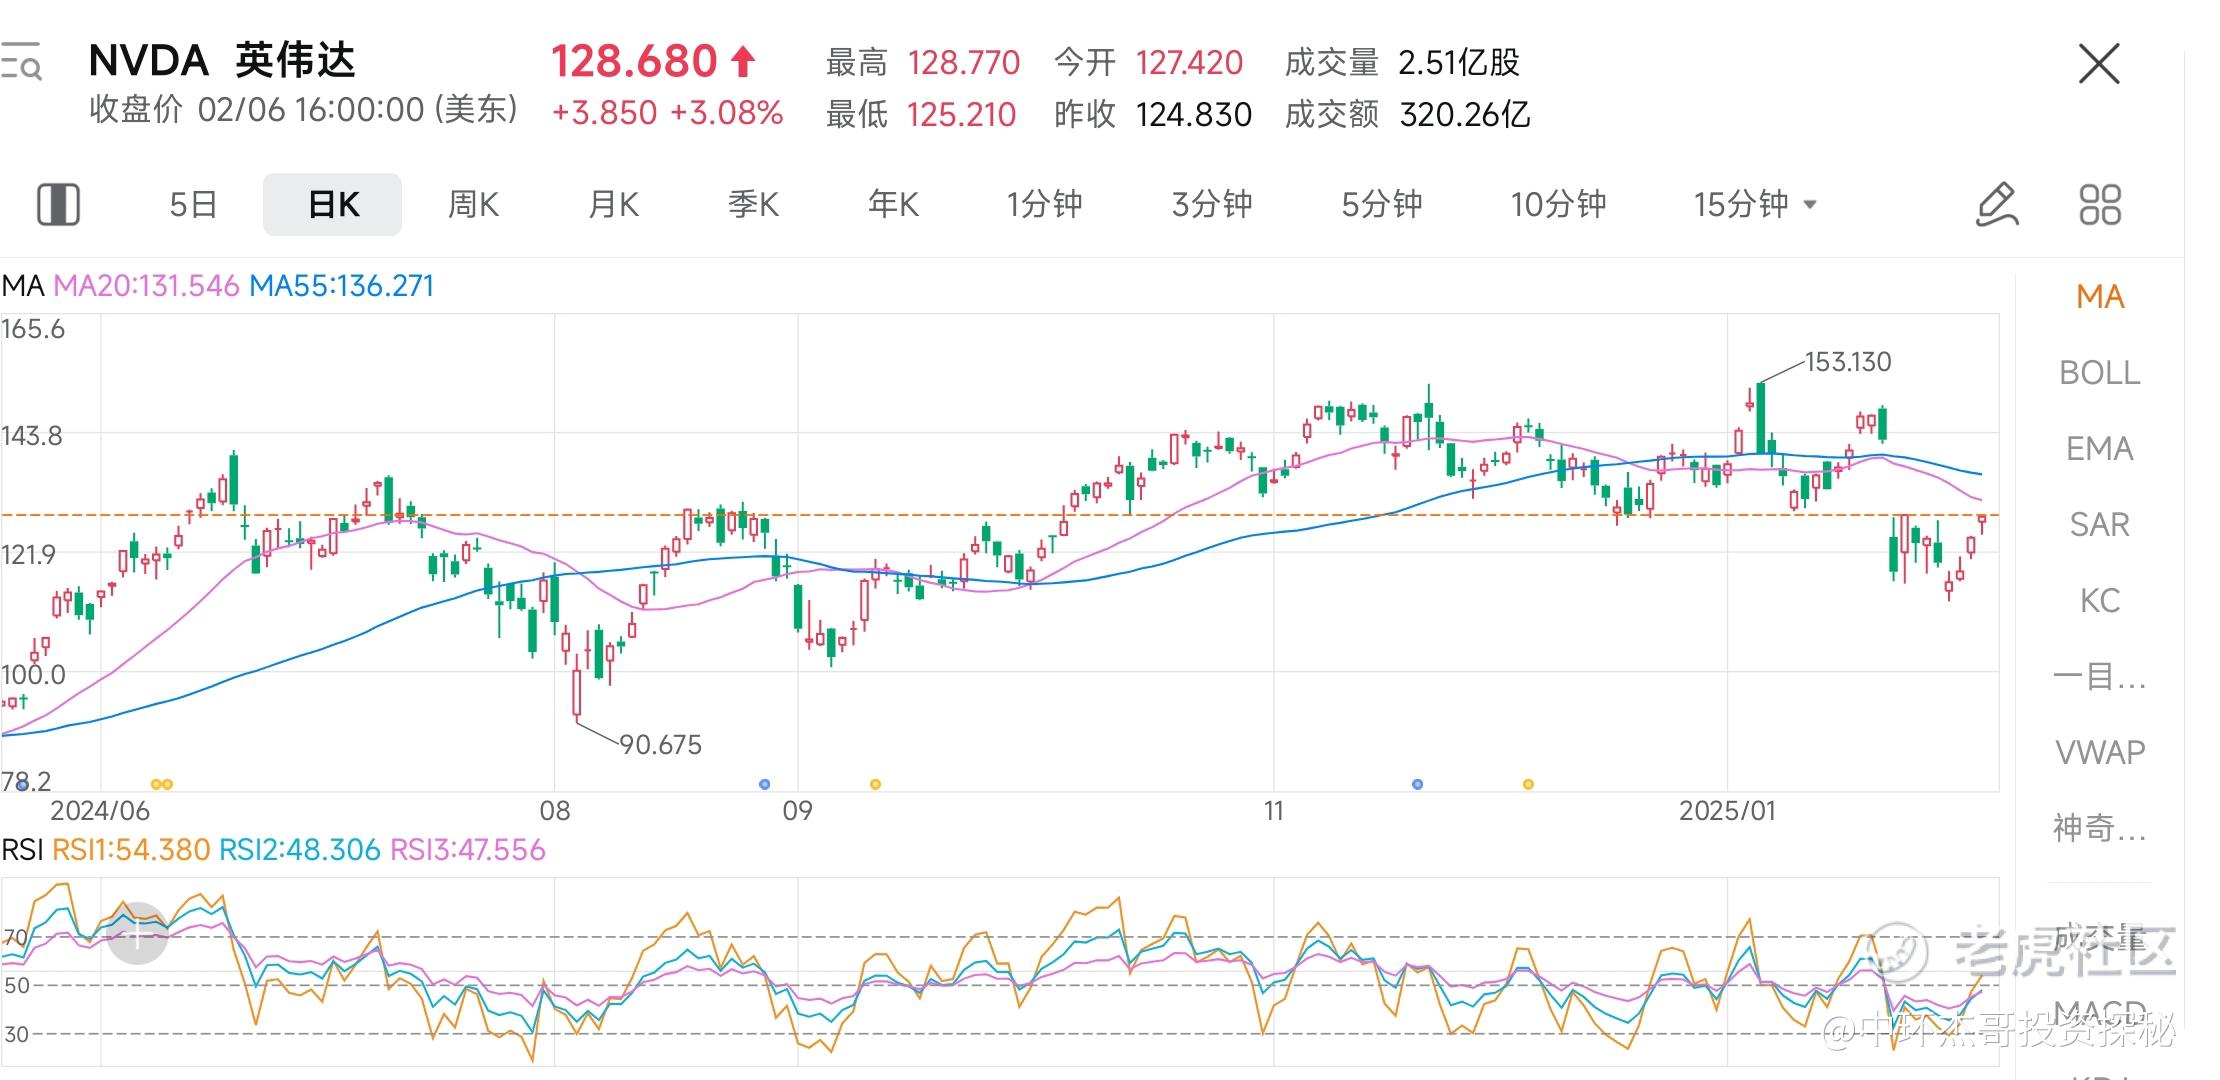Expand the 15分钟 interval dropdown

point(1755,204)
